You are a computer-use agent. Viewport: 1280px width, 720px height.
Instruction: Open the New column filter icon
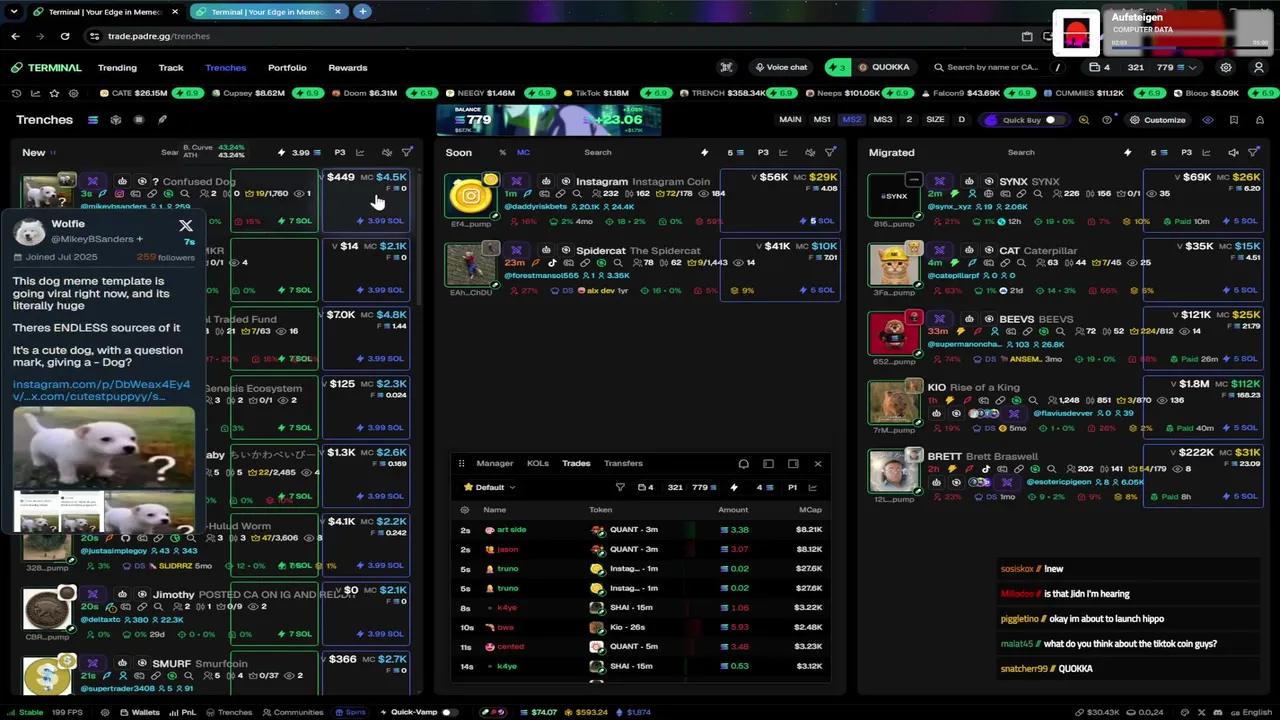[407, 153]
